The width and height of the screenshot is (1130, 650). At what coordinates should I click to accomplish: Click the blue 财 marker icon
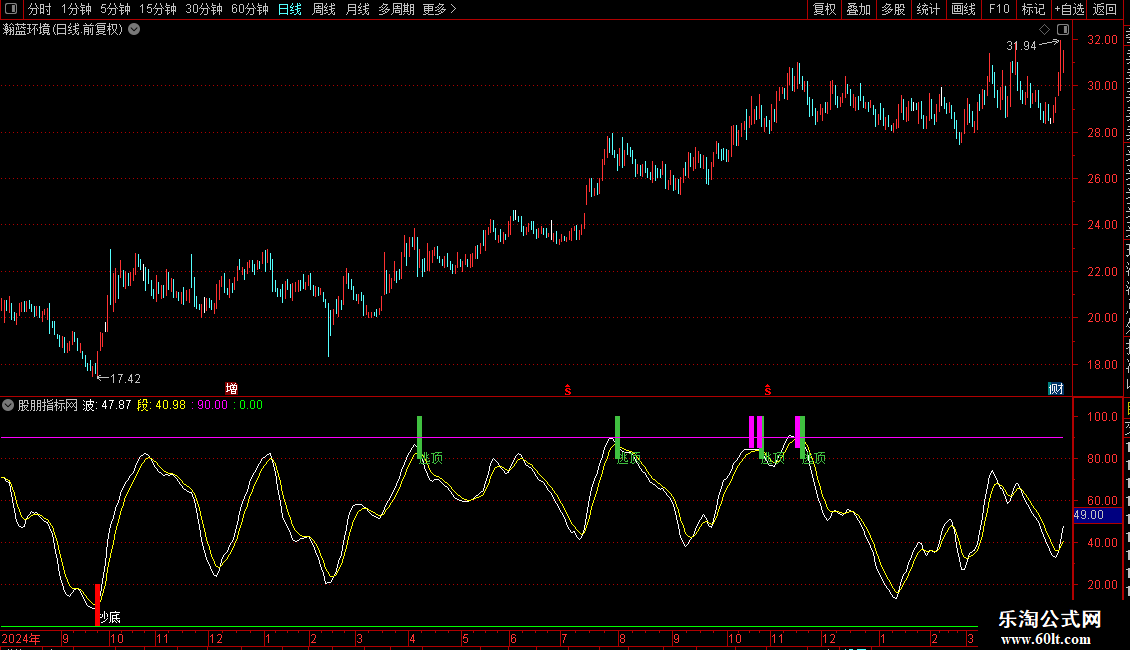1056,388
